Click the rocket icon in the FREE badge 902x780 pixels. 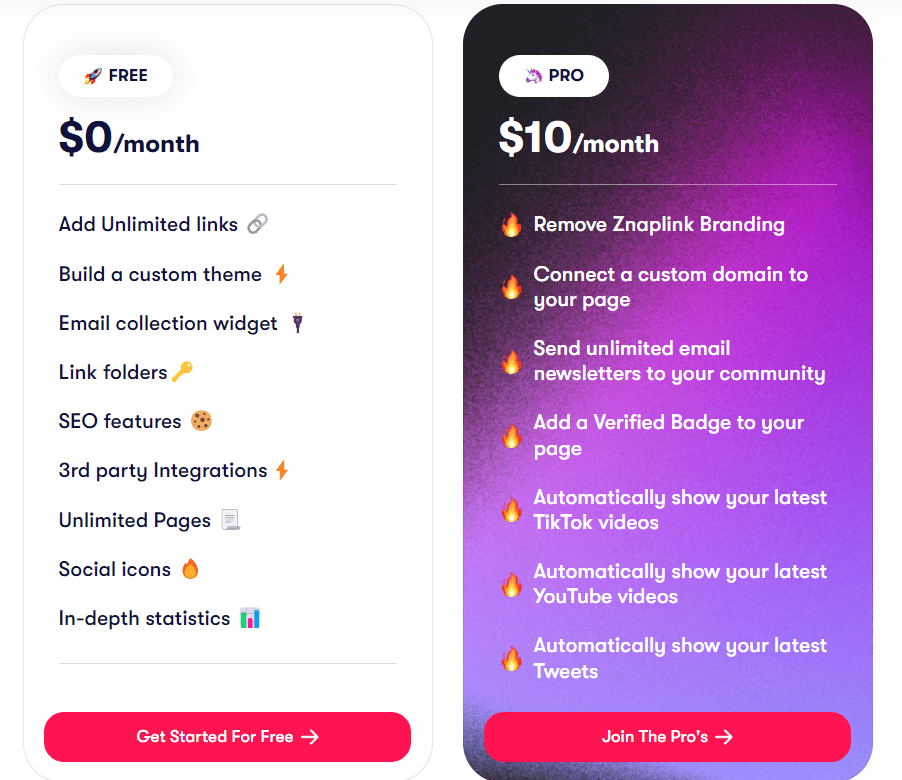coord(93,75)
